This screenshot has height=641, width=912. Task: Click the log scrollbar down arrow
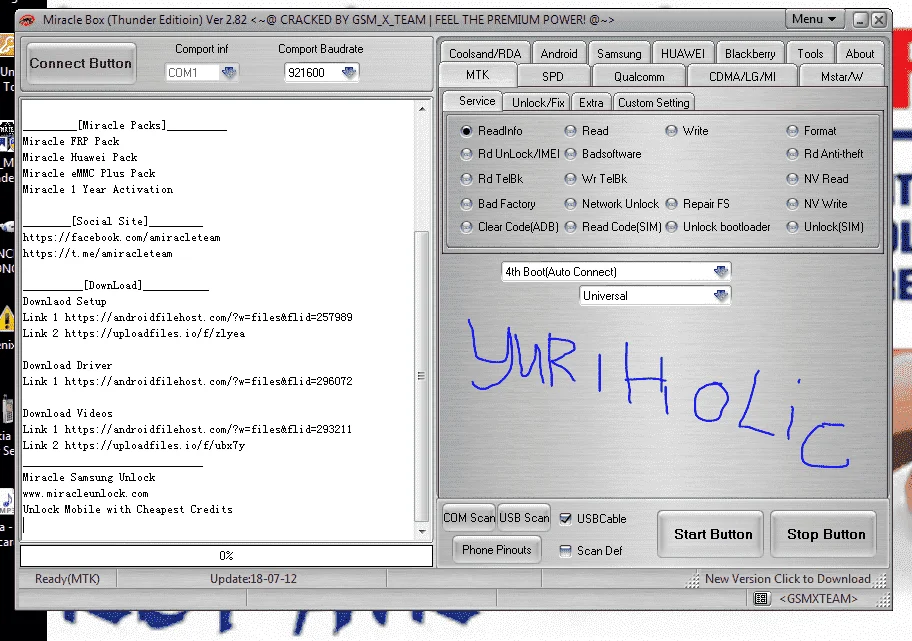point(422,532)
